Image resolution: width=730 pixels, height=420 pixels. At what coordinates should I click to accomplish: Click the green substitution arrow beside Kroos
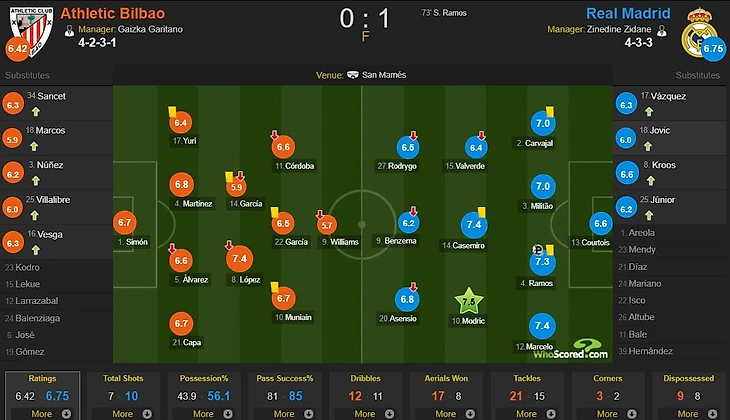point(650,180)
